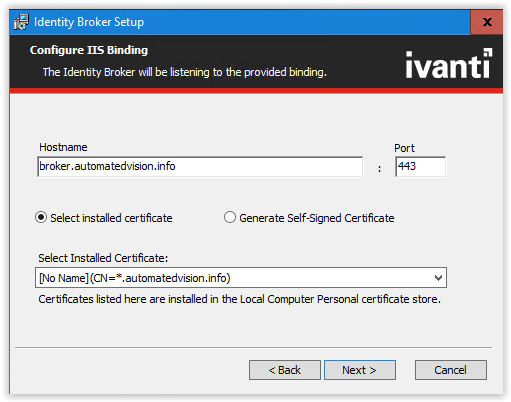
Task: Close the Identity Broker Setup window
Action: pos(487,22)
